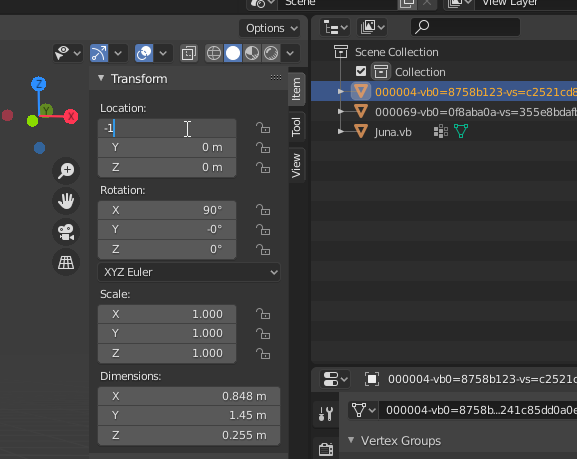Viewport: 577px width, 459px height.
Task: Click the Z axis on navigation gizmo
Action: tap(39, 84)
